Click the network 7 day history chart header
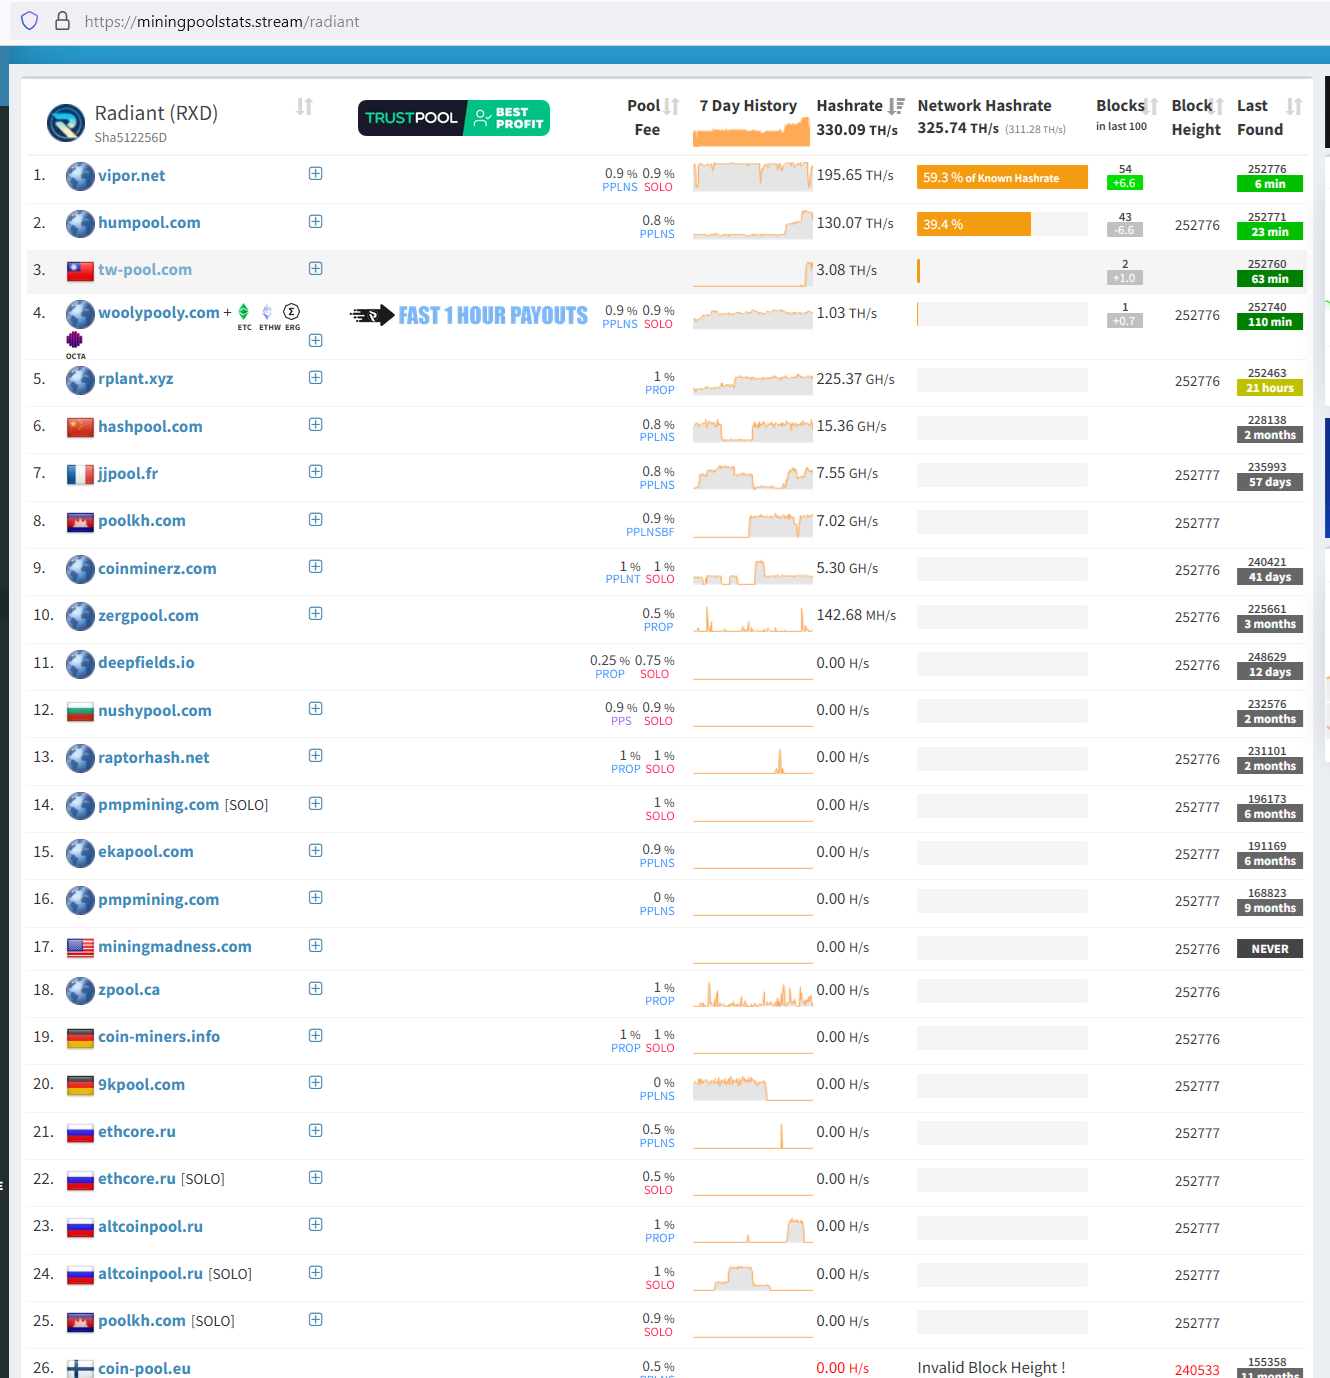Viewport: 1330px width, 1378px height. (751, 132)
